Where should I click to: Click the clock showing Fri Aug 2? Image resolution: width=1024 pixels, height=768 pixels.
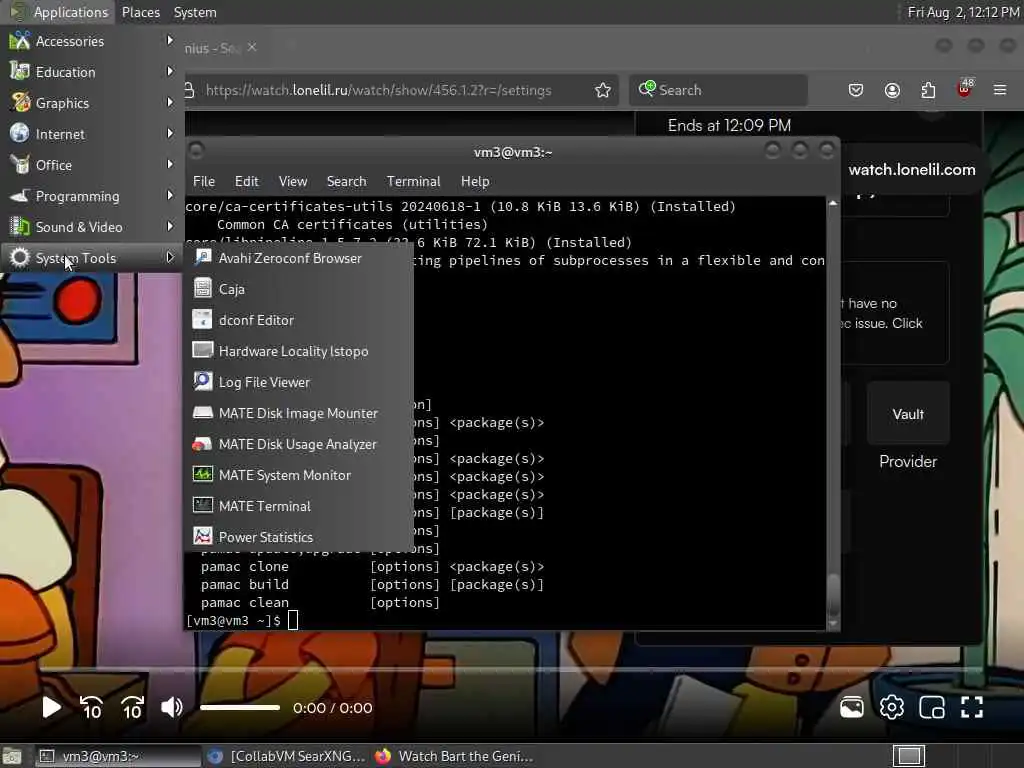[x=963, y=12]
